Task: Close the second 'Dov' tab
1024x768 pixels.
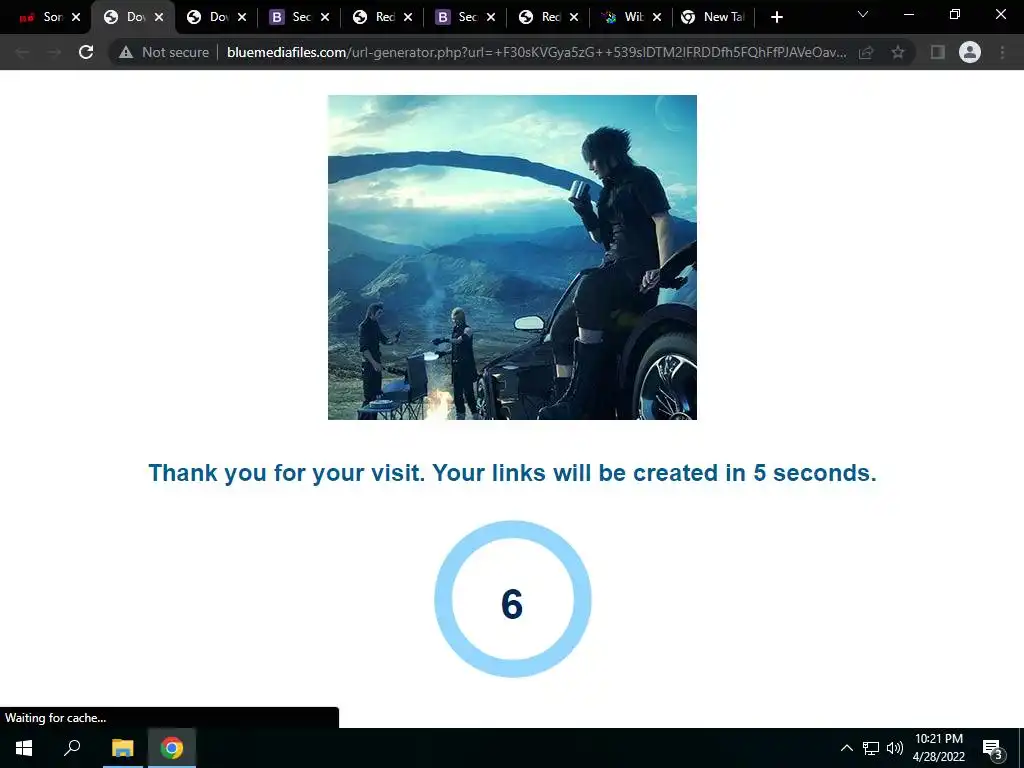Action: [x=242, y=18]
